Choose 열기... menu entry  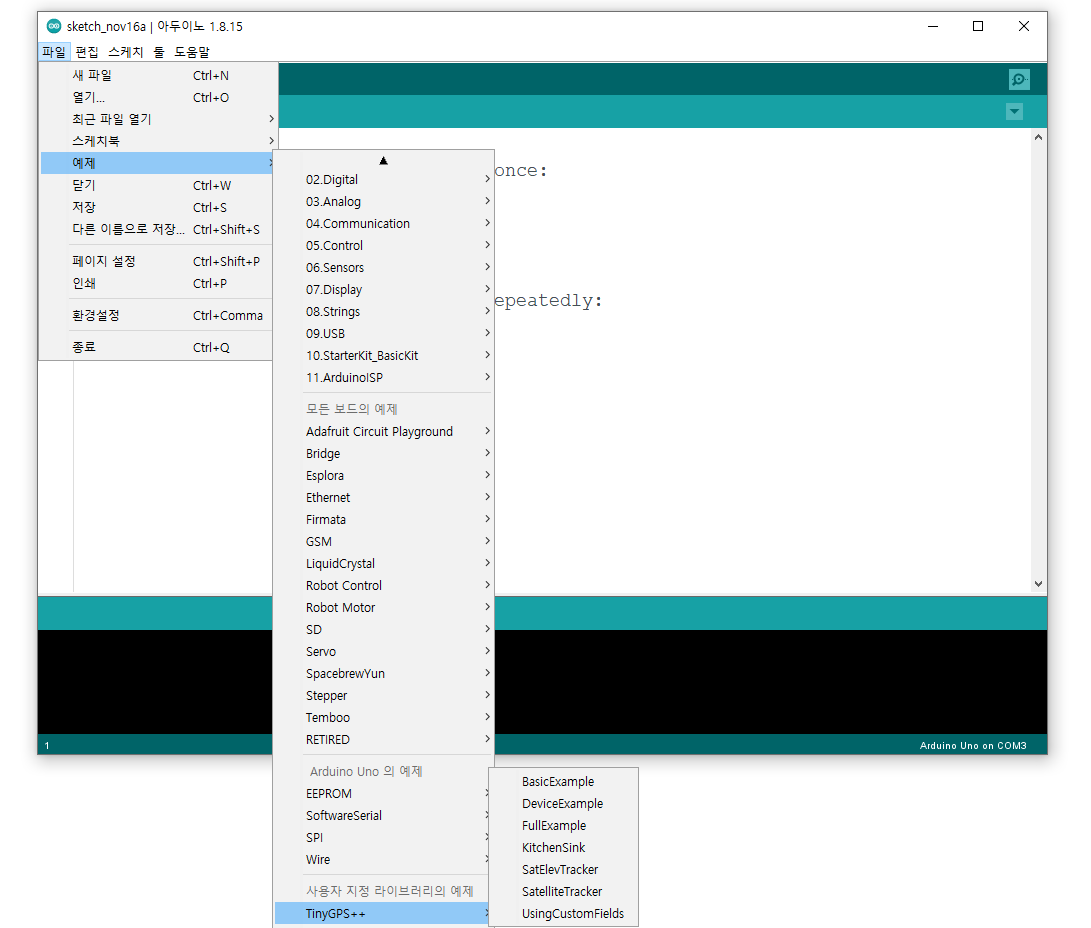(x=159, y=97)
